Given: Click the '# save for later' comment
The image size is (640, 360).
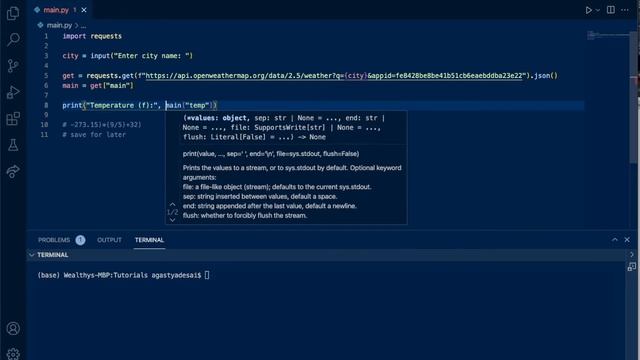Looking at the screenshot, I should [x=94, y=135].
